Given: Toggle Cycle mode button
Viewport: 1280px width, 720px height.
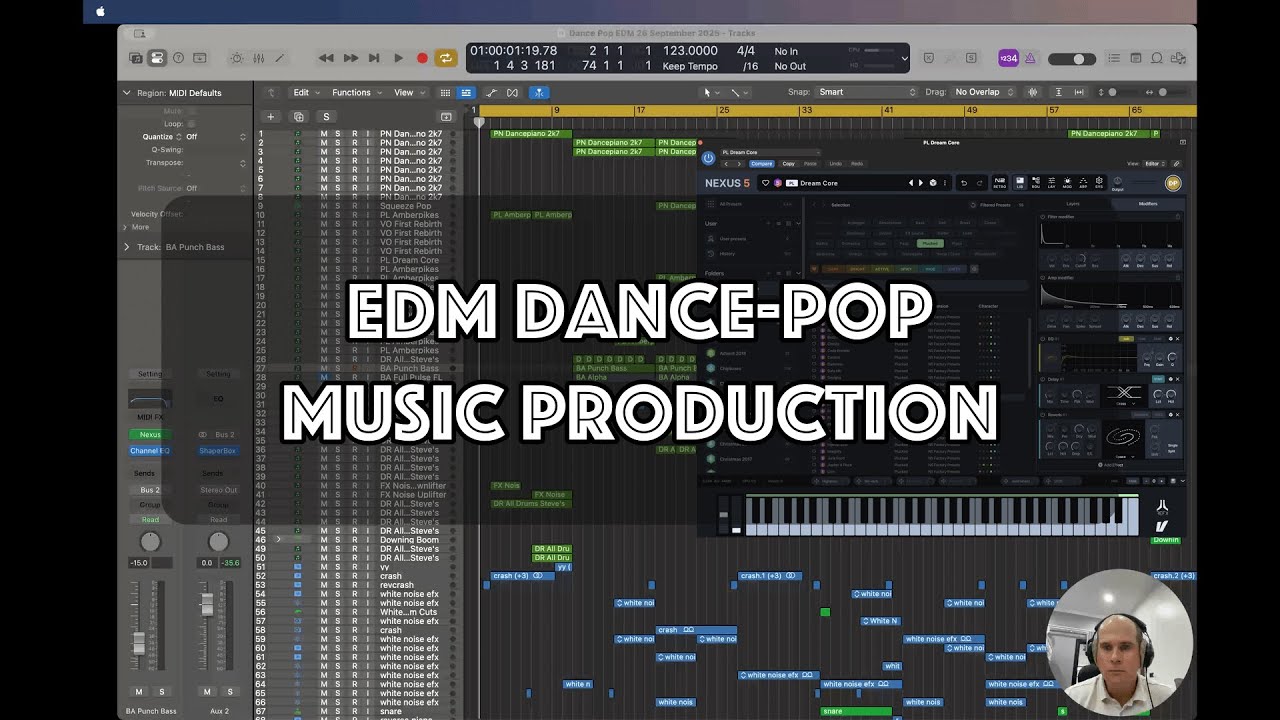Looking at the screenshot, I should (x=446, y=58).
